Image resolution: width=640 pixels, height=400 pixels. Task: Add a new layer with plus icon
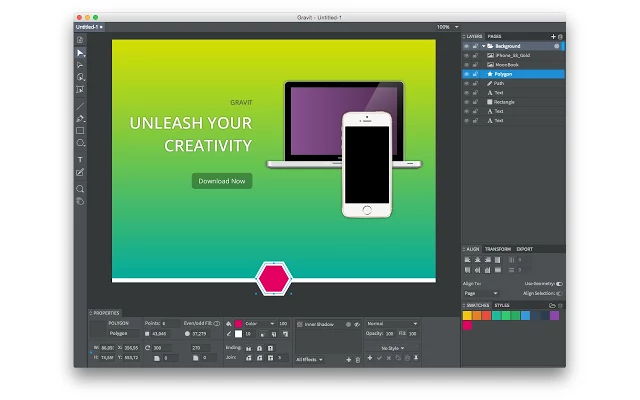(553, 36)
